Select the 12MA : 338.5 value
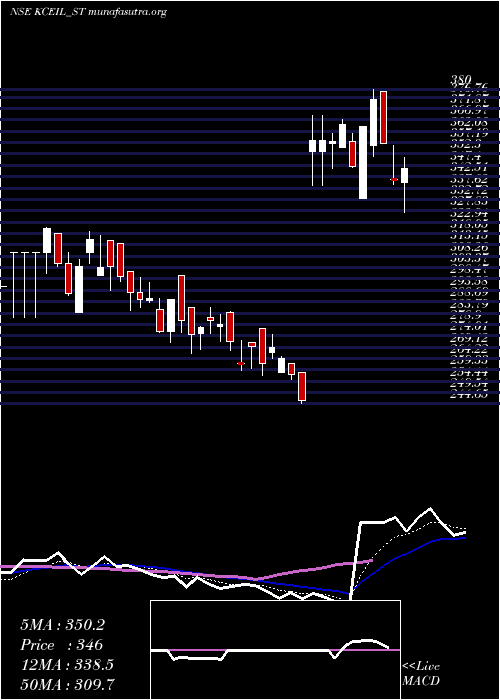Screen dimensions: 500x700 coord(67,665)
